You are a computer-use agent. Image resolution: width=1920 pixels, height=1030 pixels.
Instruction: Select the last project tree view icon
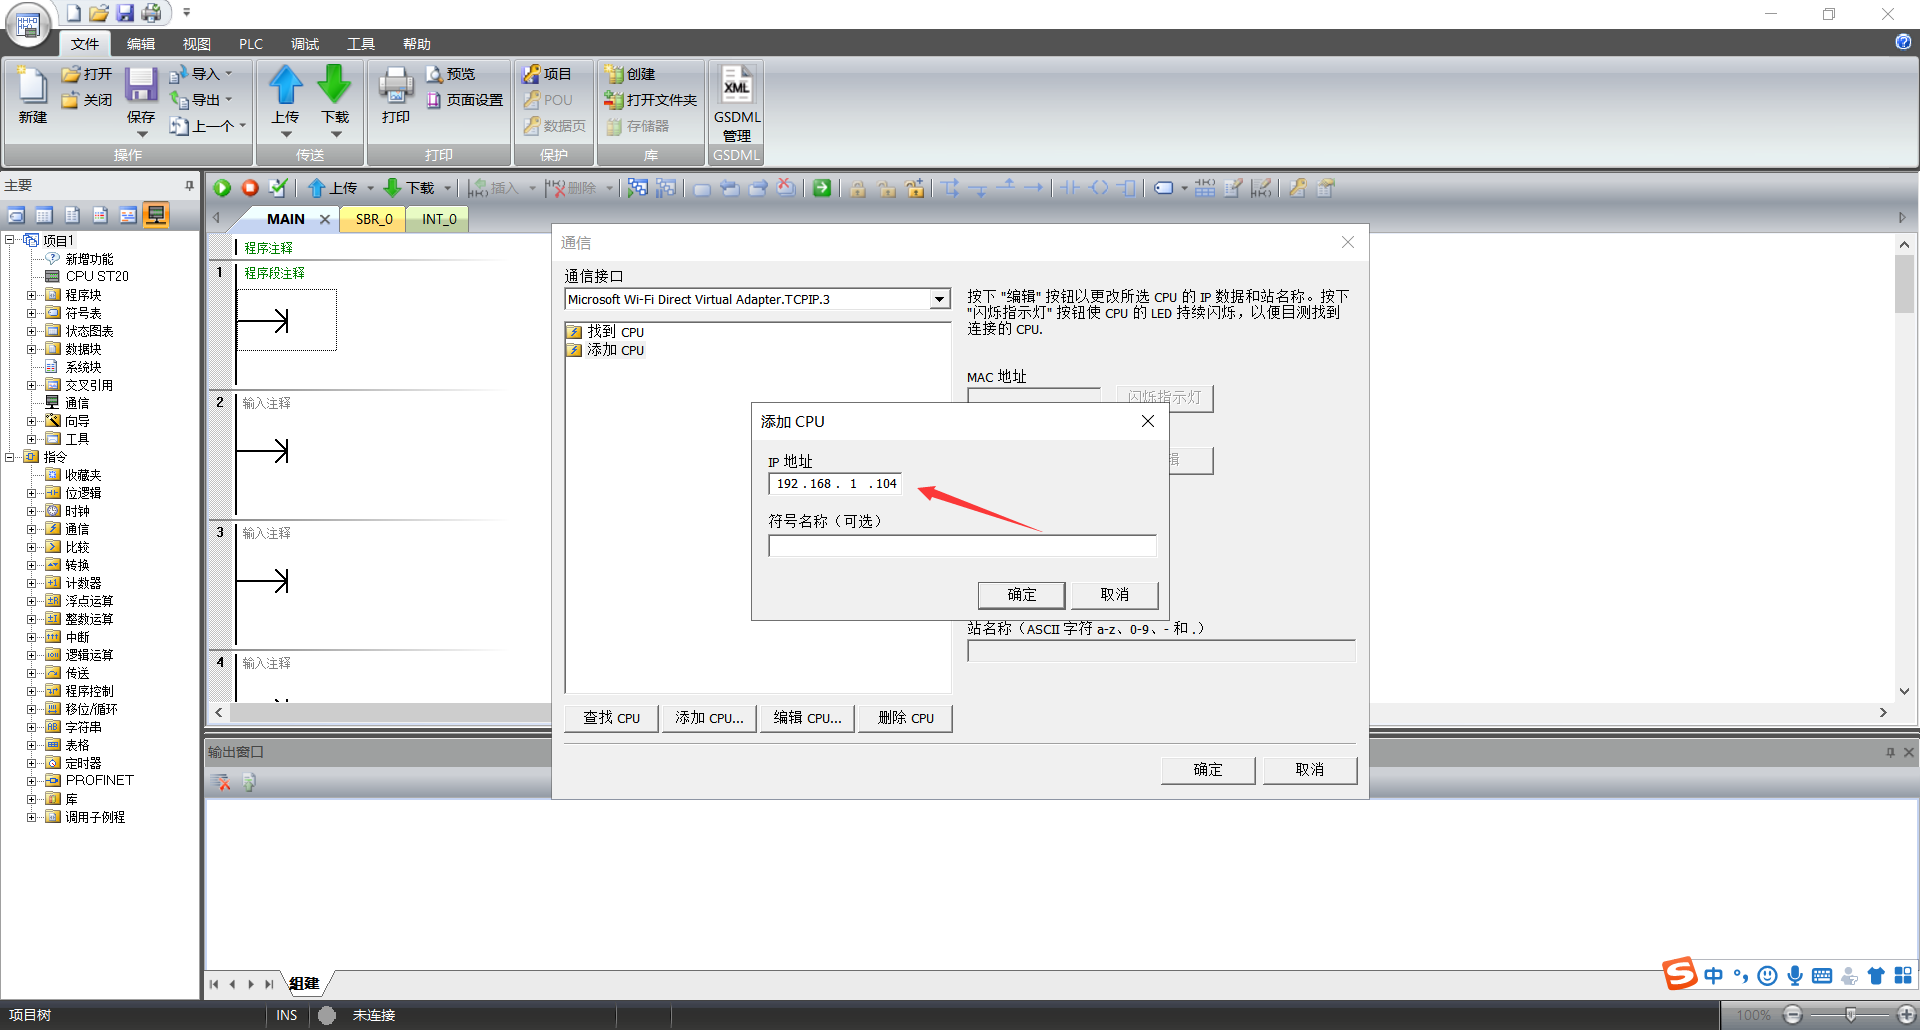[156, 215]
